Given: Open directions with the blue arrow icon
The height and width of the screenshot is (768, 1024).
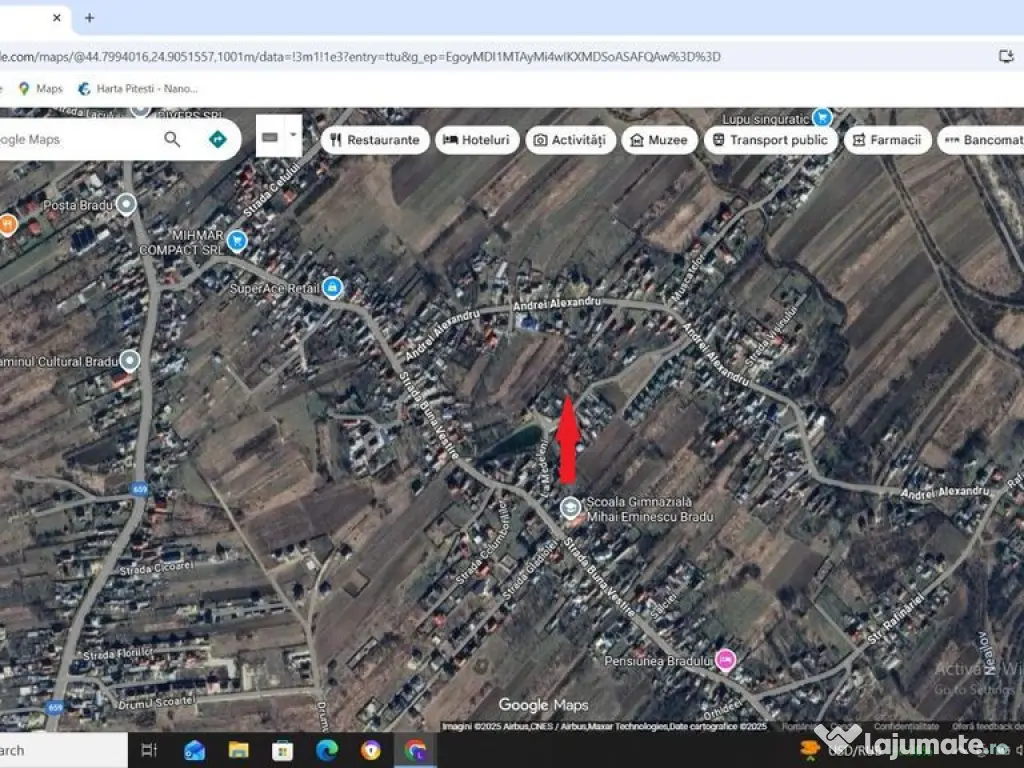Looking at the screenshot, I should [x=217, y=139].
